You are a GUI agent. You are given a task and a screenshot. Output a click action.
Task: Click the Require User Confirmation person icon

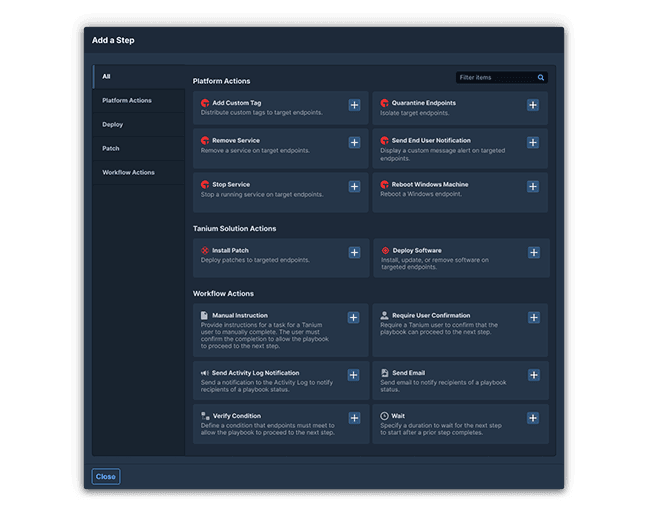click(384, 315)
